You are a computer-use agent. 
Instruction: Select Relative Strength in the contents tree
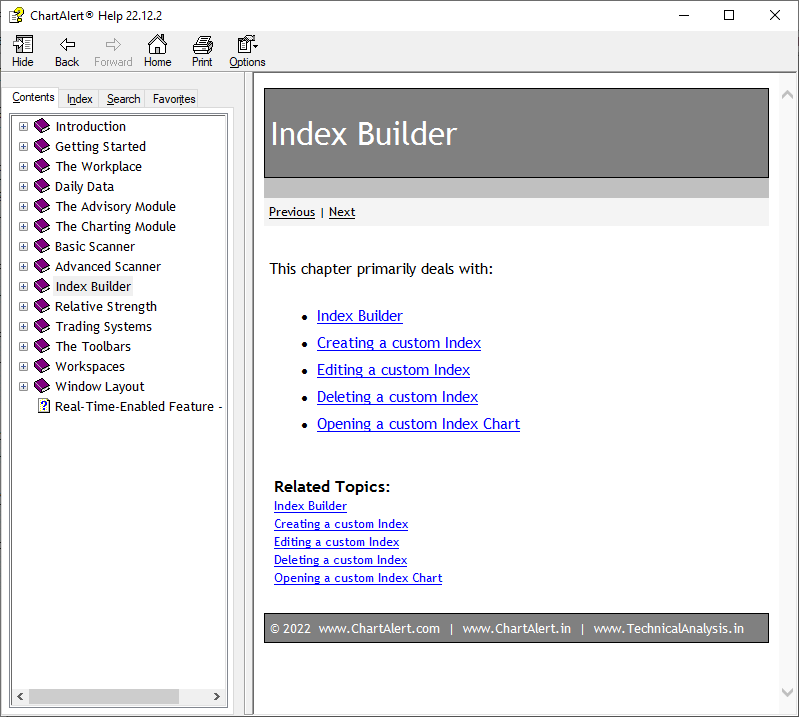click(105, 307)
